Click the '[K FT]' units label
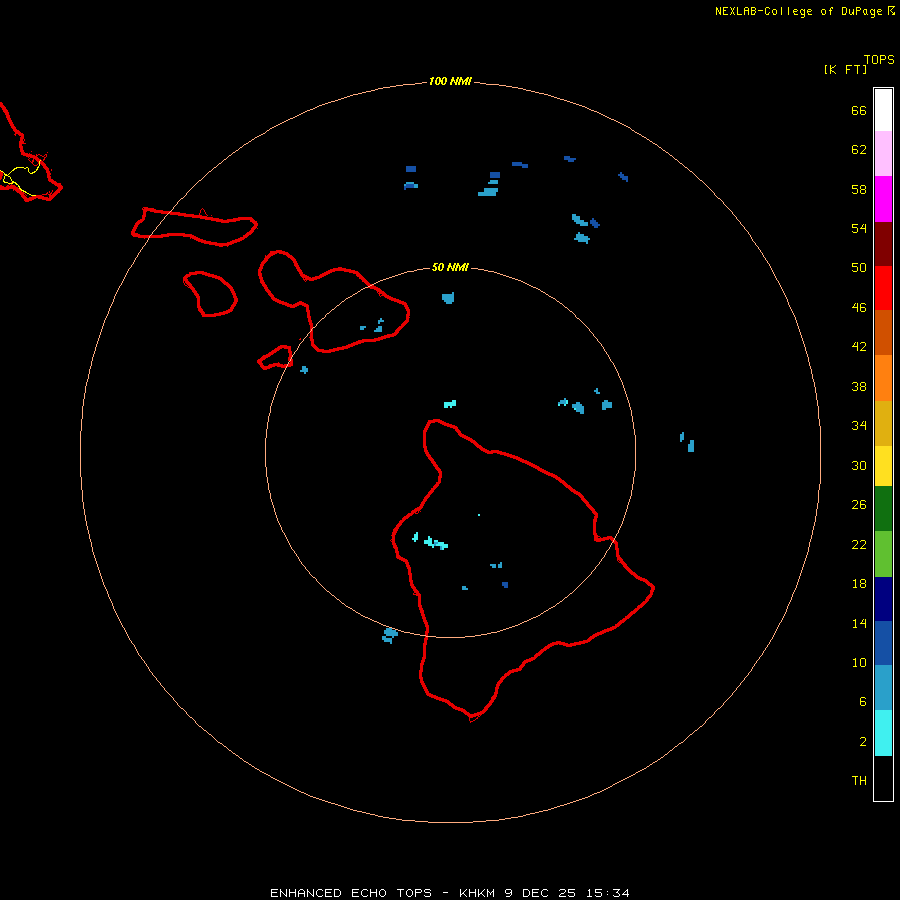This screenshot has height=900, width=900. click(x=845, y=69)
